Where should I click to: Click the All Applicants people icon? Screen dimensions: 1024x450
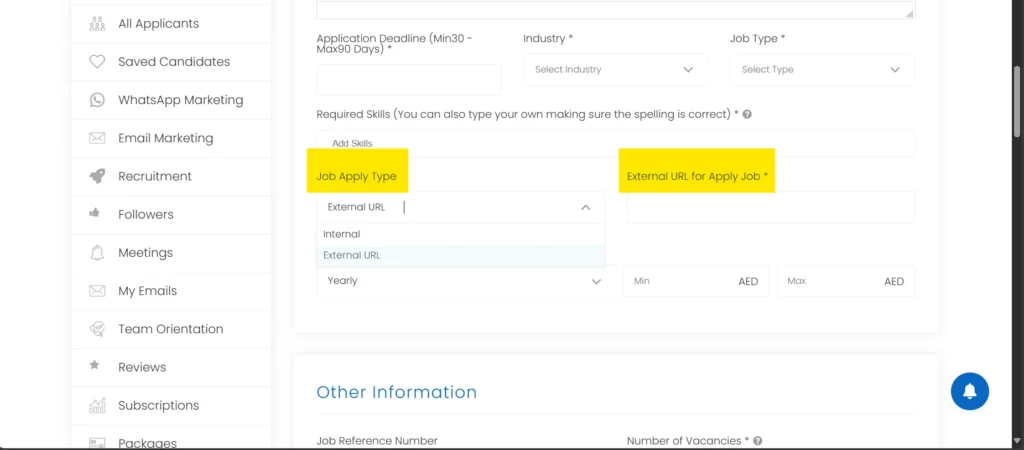(97, 24)
